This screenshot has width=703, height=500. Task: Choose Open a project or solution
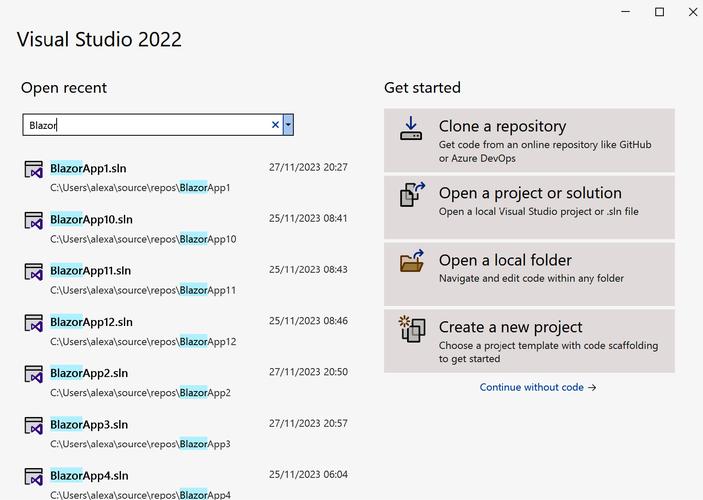(x=529, y=207)
